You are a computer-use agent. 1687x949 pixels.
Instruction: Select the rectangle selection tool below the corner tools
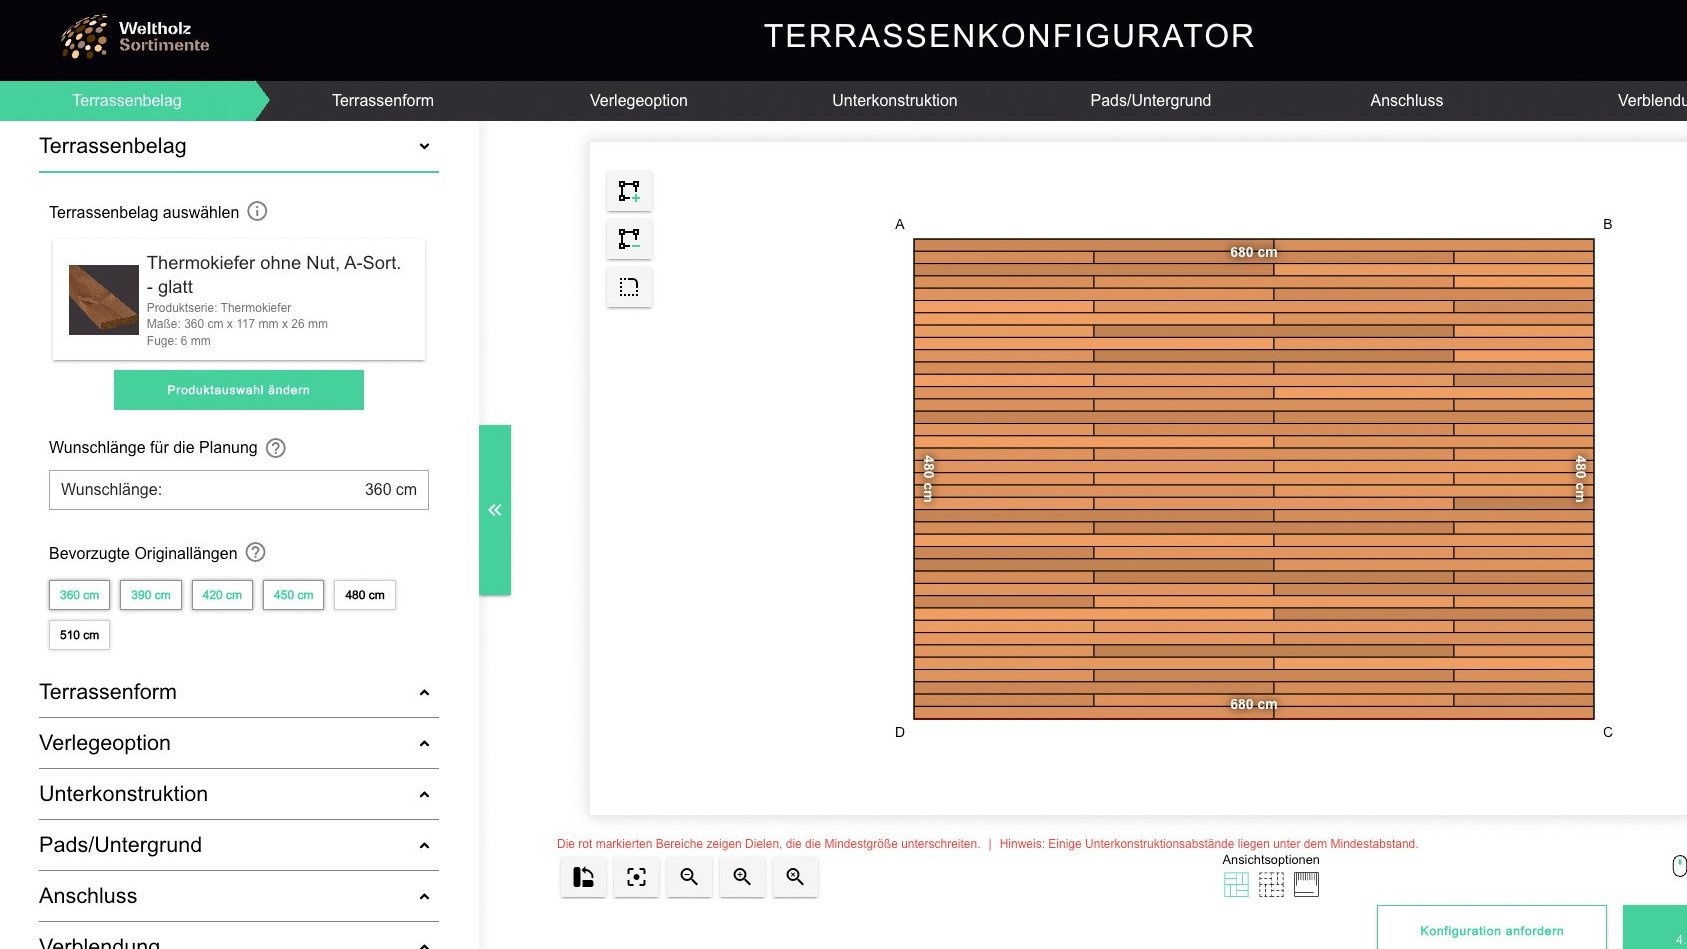click(x=629, y=287)
